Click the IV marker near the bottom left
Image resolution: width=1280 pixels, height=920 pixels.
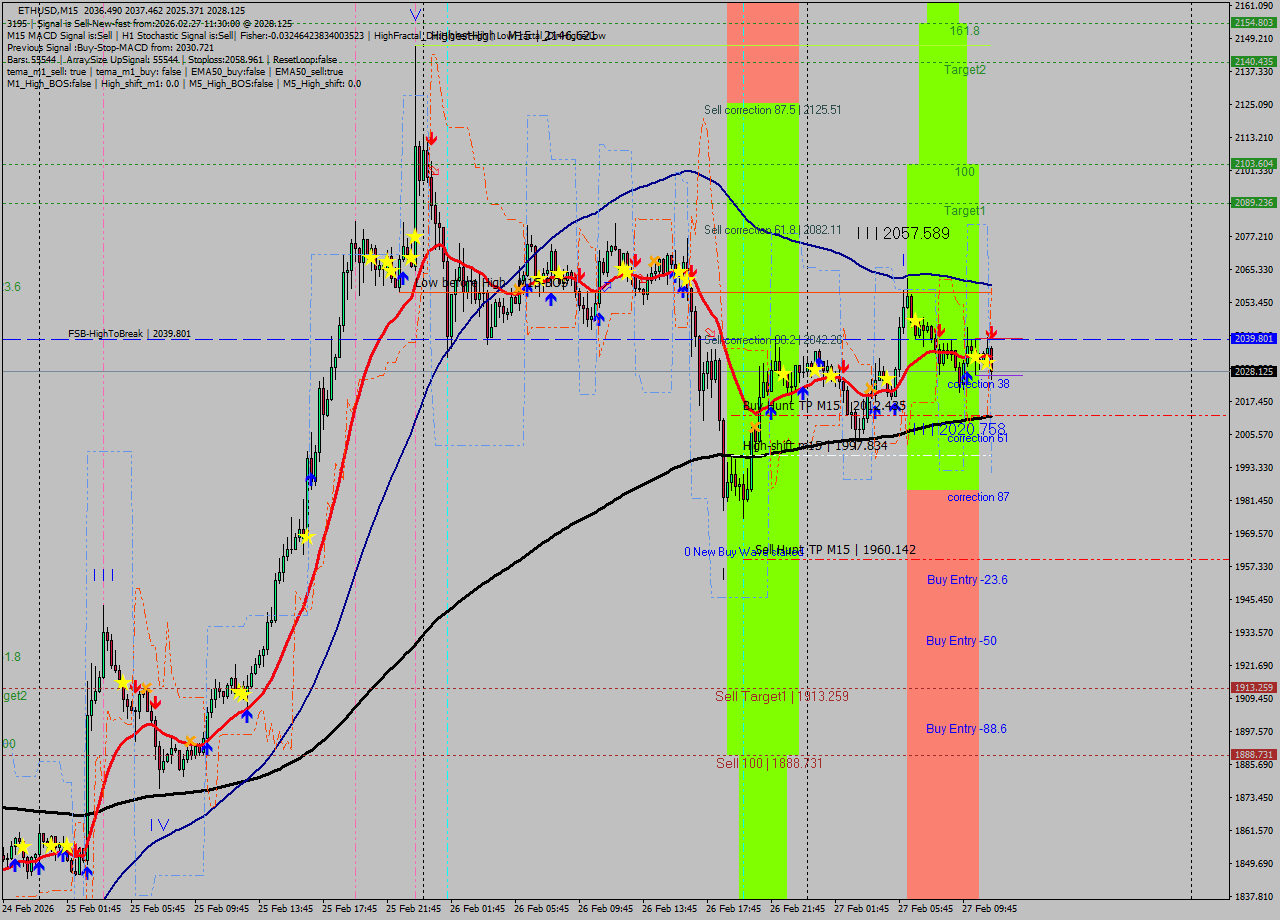point(158,822)
